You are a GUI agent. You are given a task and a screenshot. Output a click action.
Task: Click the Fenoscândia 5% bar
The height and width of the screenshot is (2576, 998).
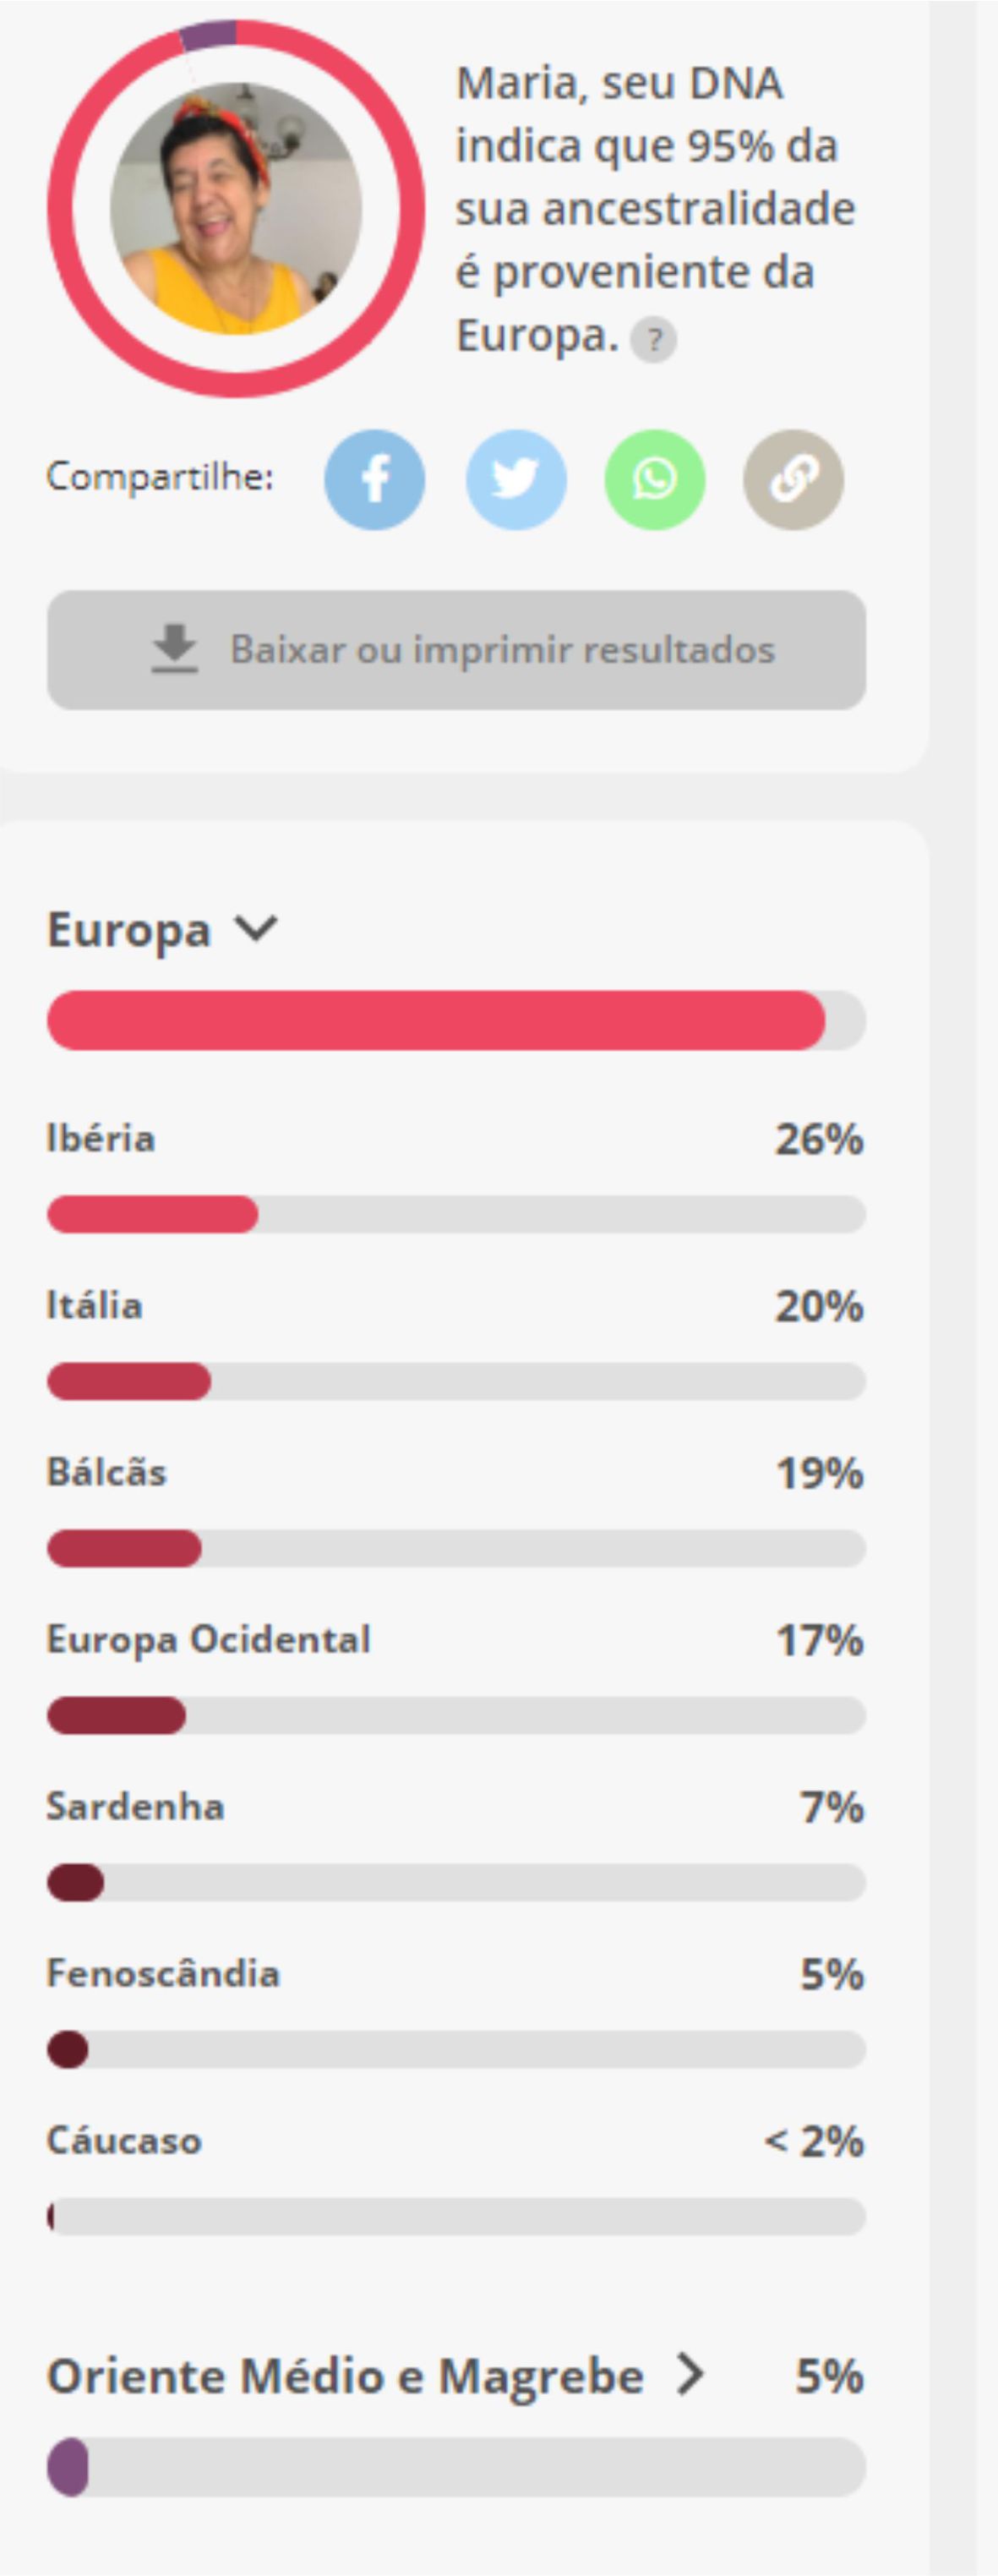(456, 2049)
